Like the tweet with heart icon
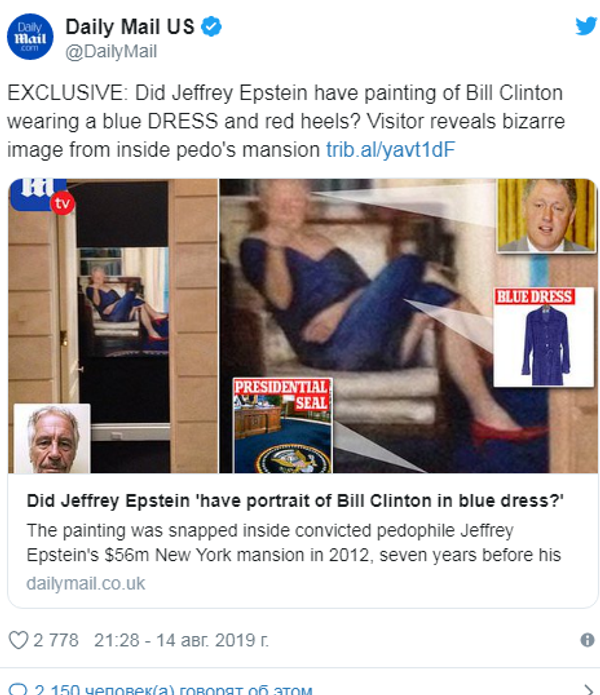The width and height of the screenshot is (600, 695). [x=19, y=640]
